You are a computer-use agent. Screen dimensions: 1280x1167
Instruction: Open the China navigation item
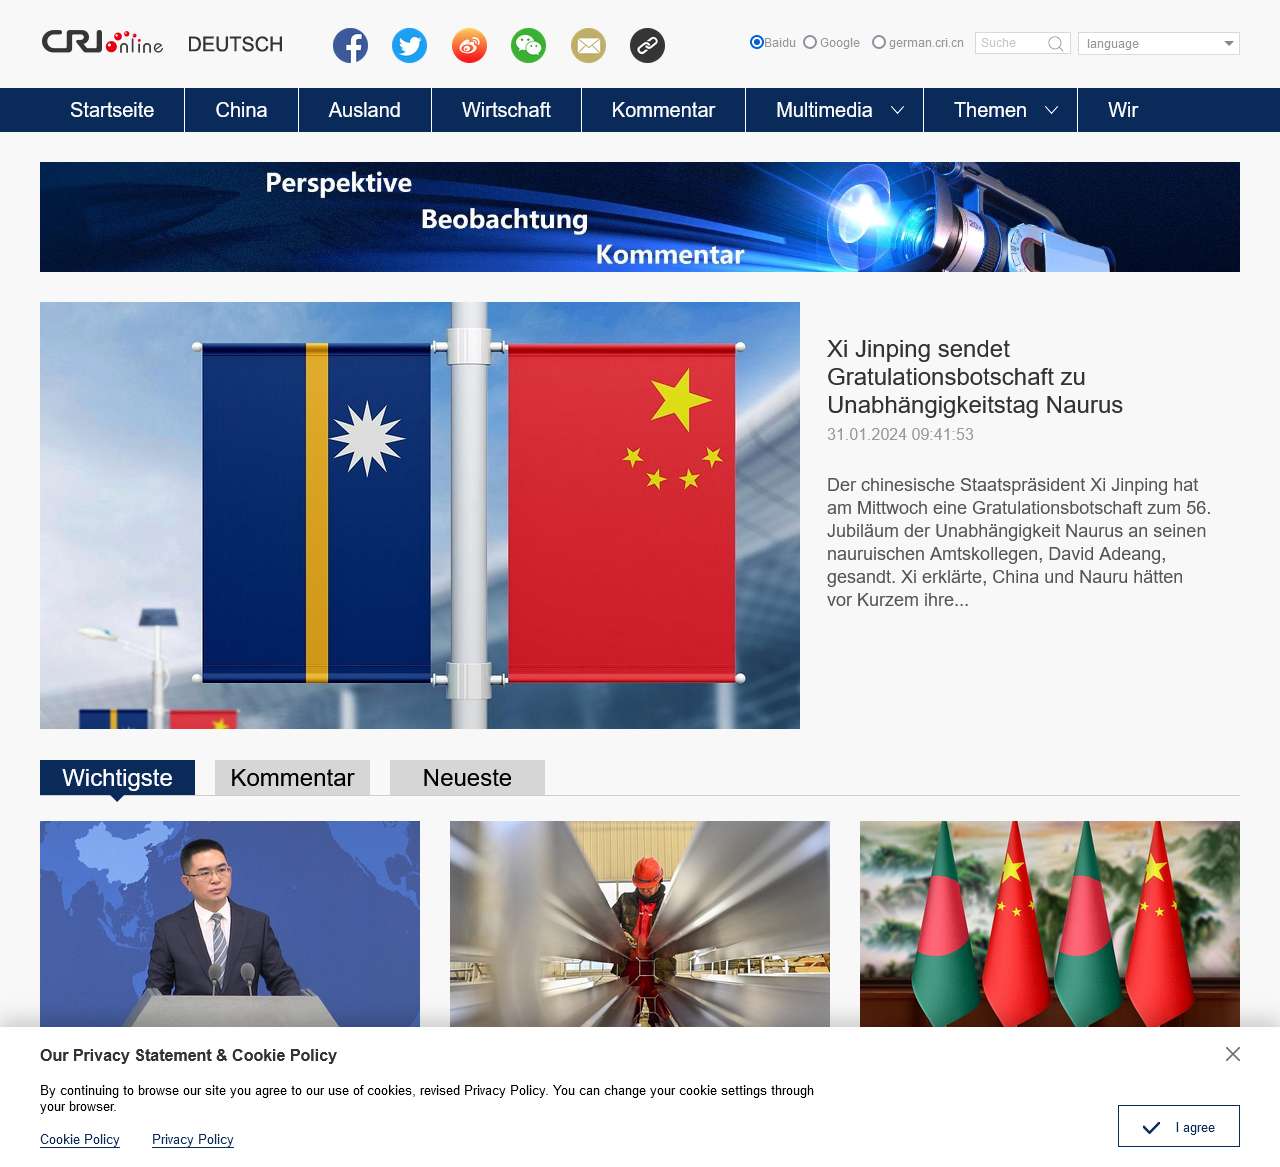(241, 110)
